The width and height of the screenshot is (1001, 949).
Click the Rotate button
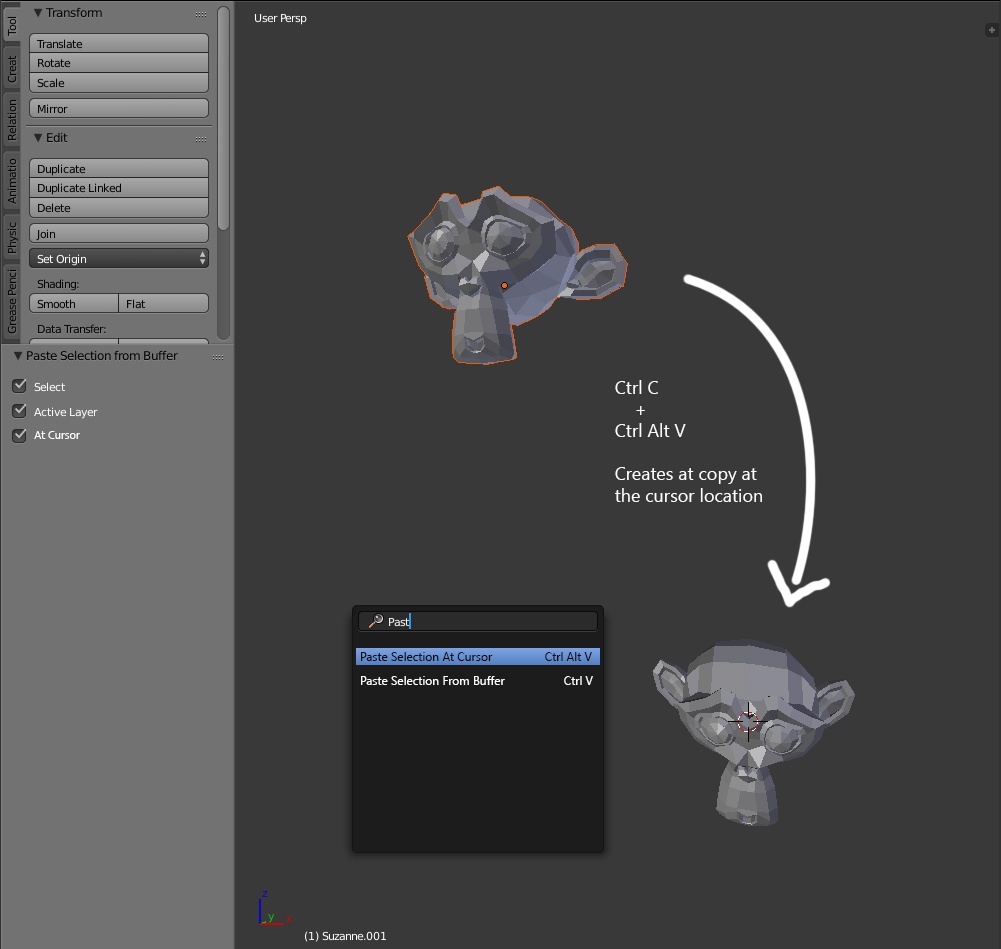point(119,63)
